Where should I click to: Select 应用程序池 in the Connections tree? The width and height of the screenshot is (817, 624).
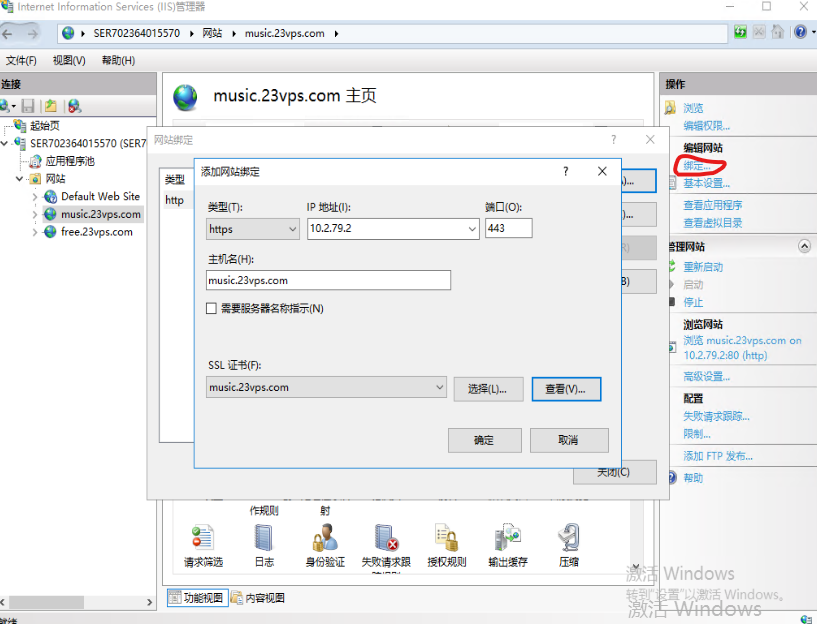pos(70,161)
